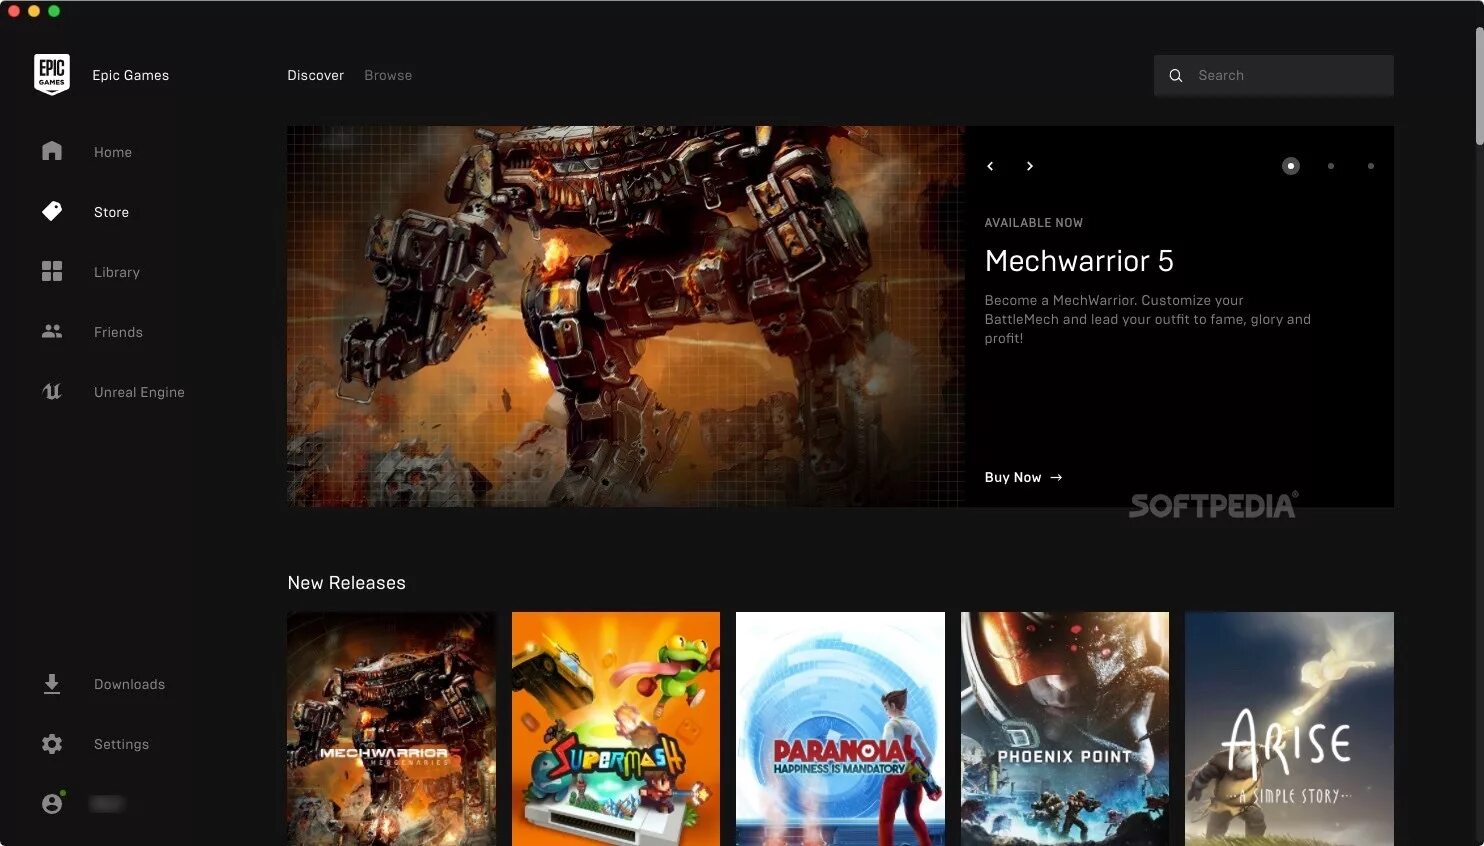Image resolution: width=1484 pixels, height=846 pixels.
Task: Click the Buy Now link
Action: [x=1023, y=477]
